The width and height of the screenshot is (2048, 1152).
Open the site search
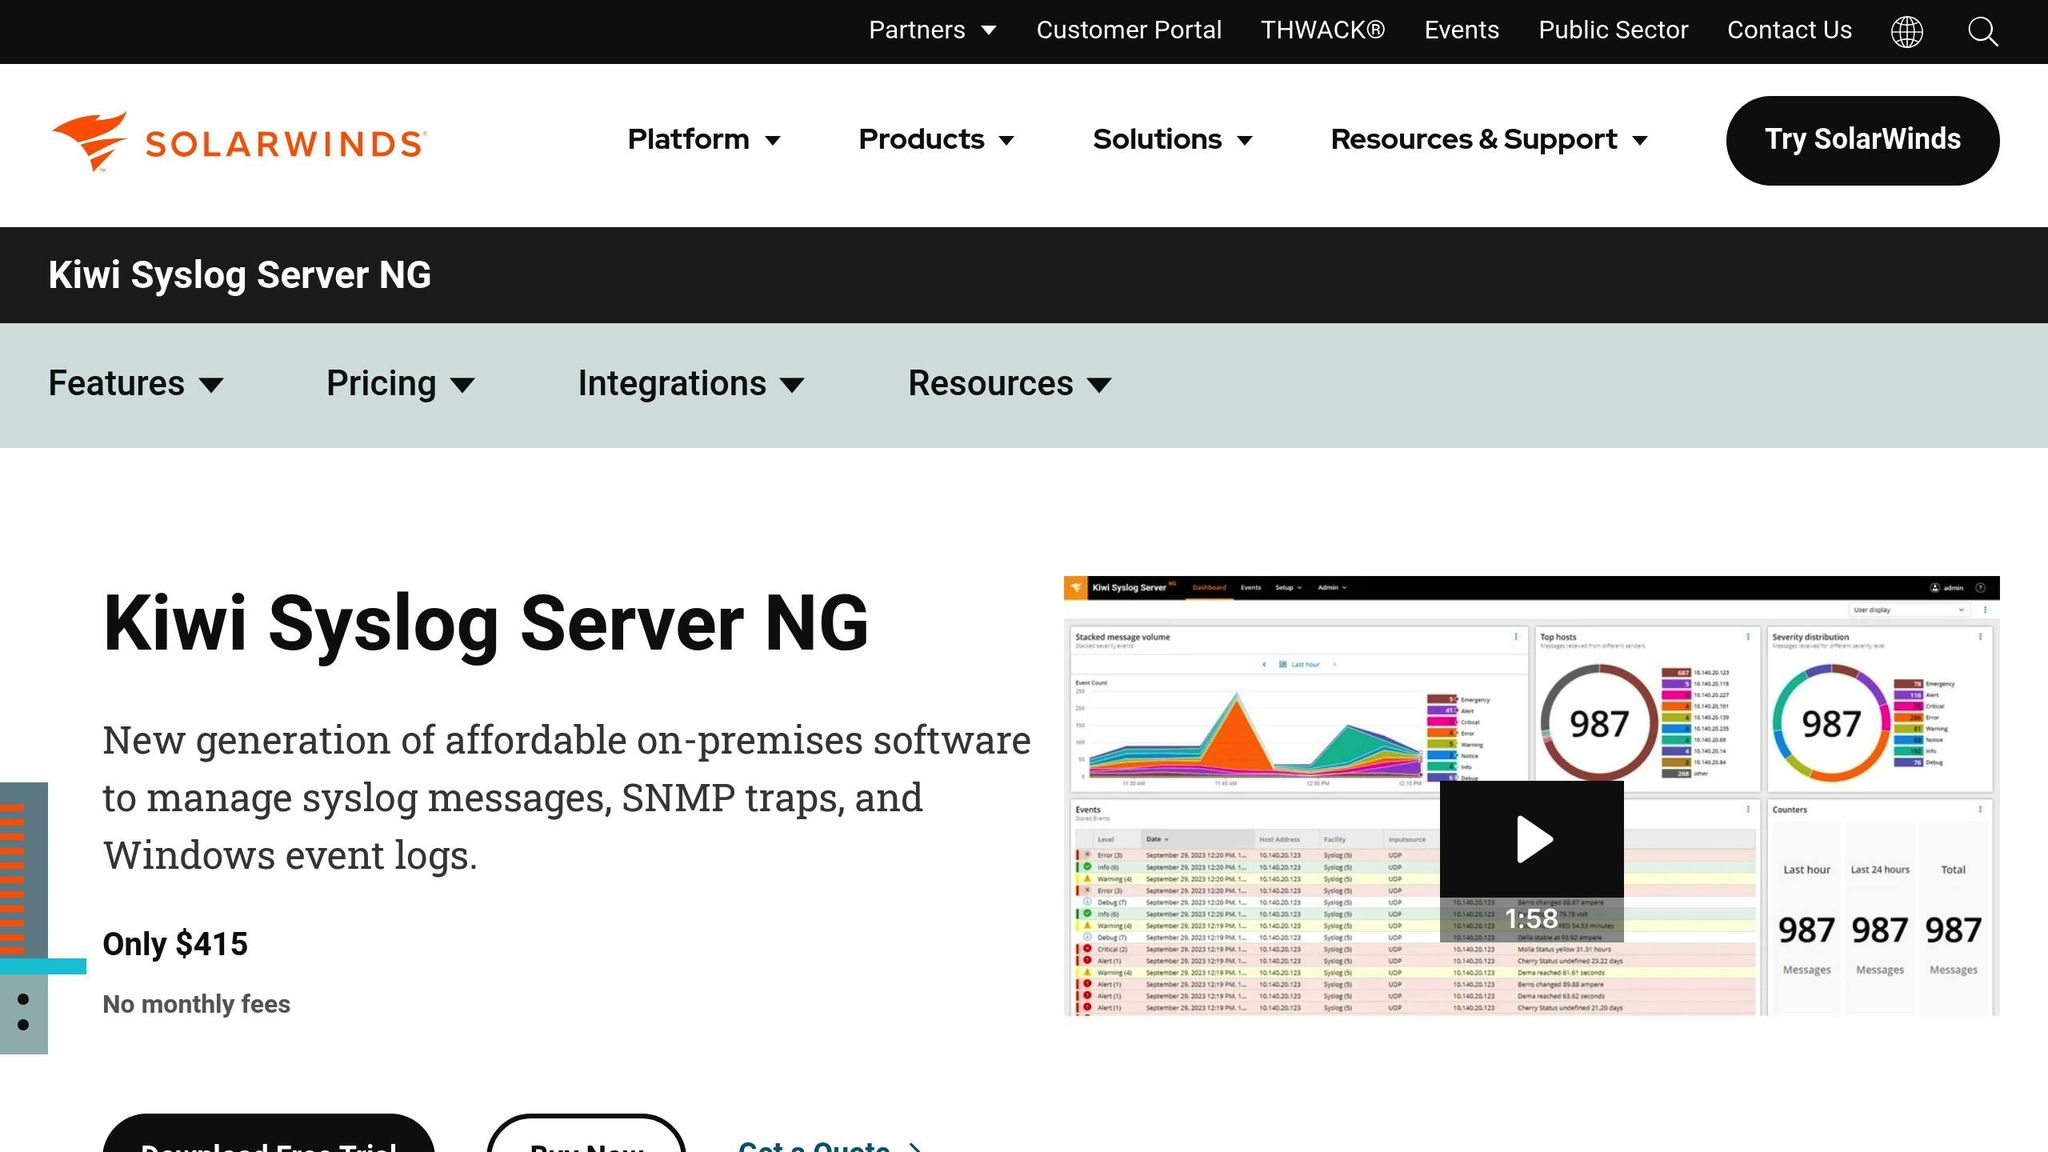pyautogui.click(x=1982, y=31)
